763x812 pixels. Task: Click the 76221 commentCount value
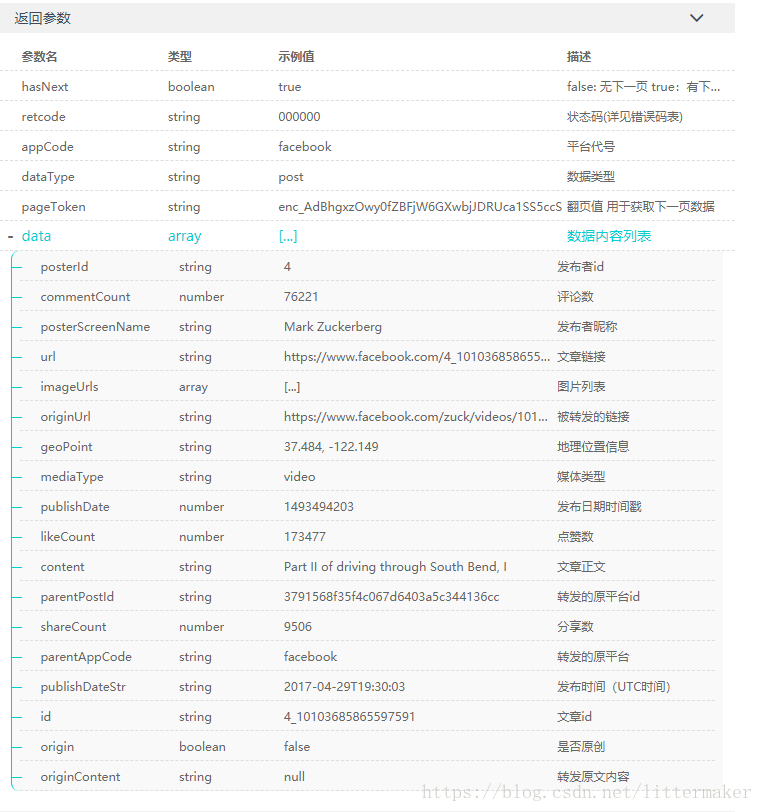click(301, 297)
